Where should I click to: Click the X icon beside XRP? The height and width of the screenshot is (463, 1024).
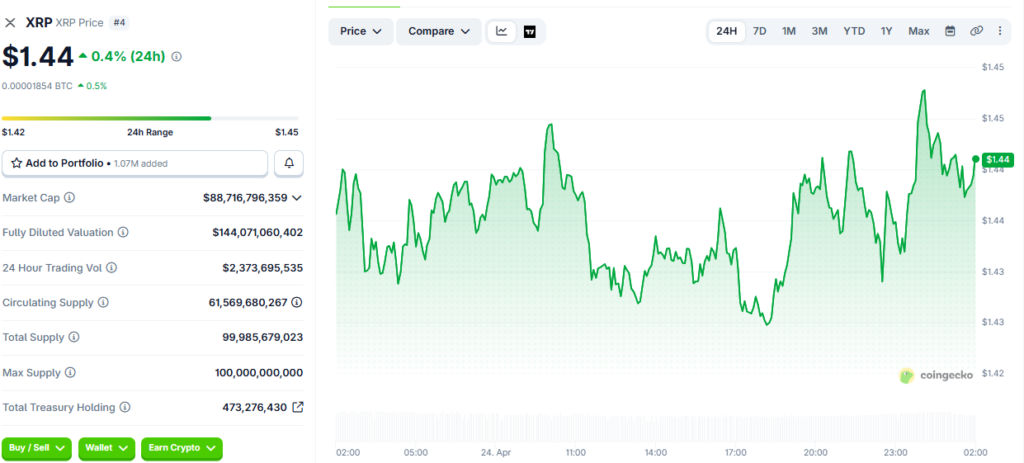point(11,22)
